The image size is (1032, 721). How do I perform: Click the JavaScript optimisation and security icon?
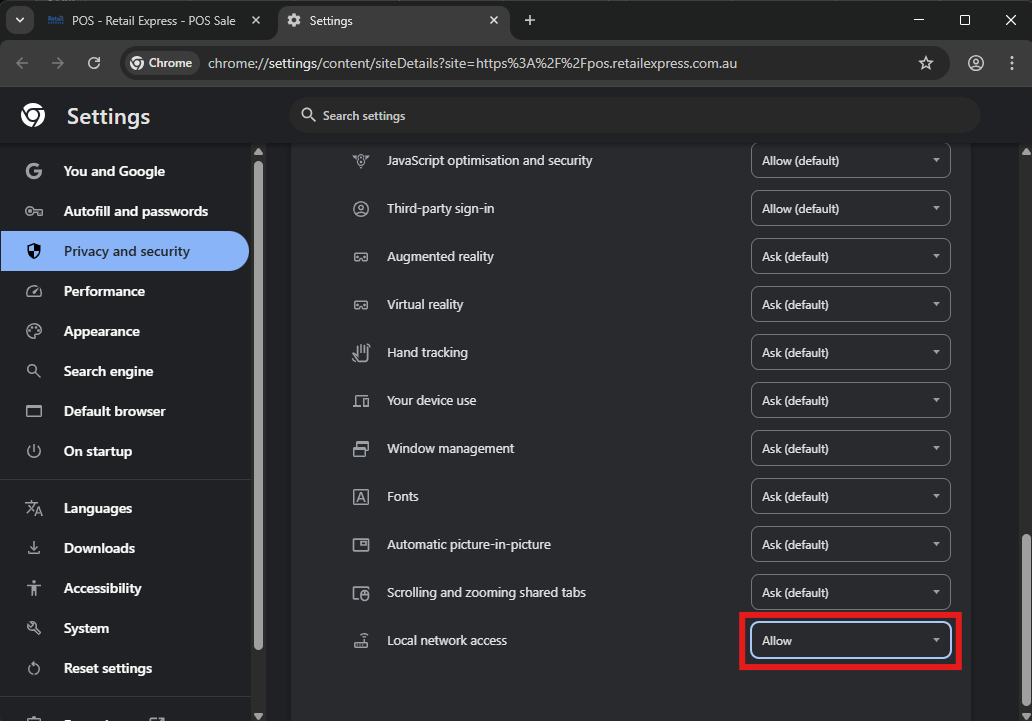click(361, 161)
